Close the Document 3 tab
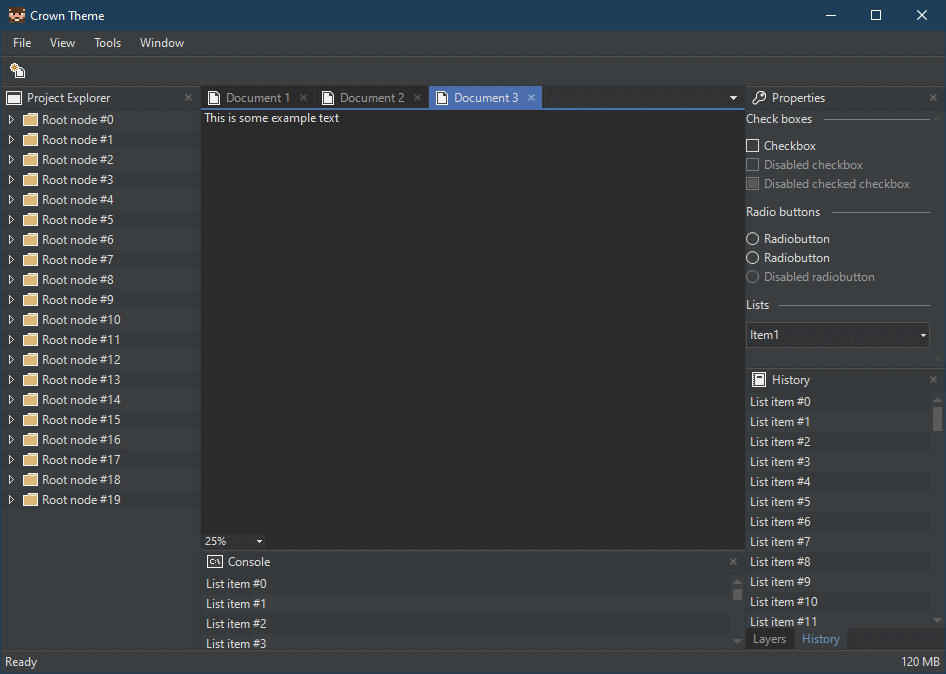 pos(532,98)
